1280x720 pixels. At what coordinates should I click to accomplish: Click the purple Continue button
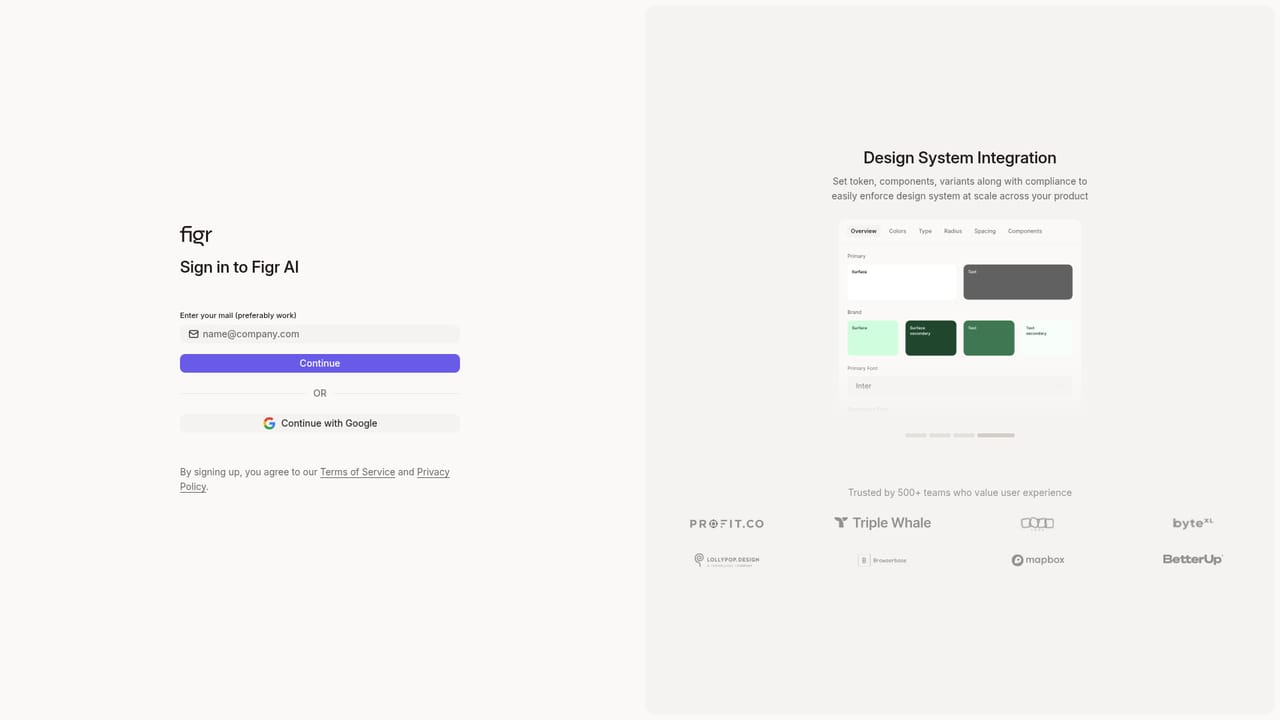click(x=320, y=363)
